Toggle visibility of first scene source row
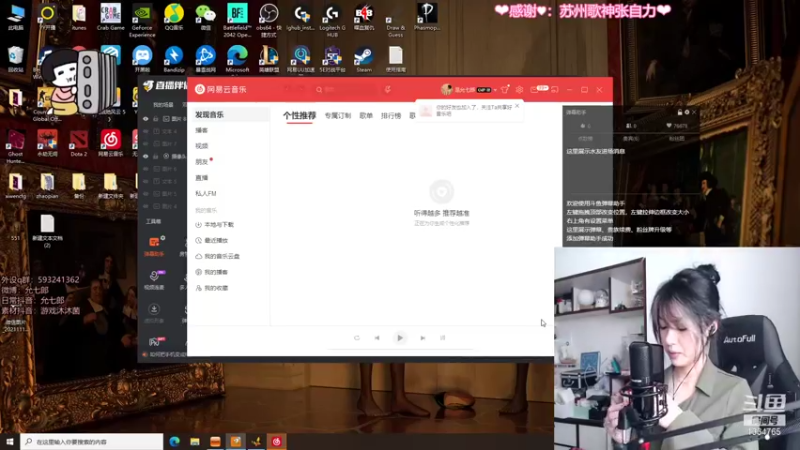Screen dimensions: 800x450 pos(145,119)
